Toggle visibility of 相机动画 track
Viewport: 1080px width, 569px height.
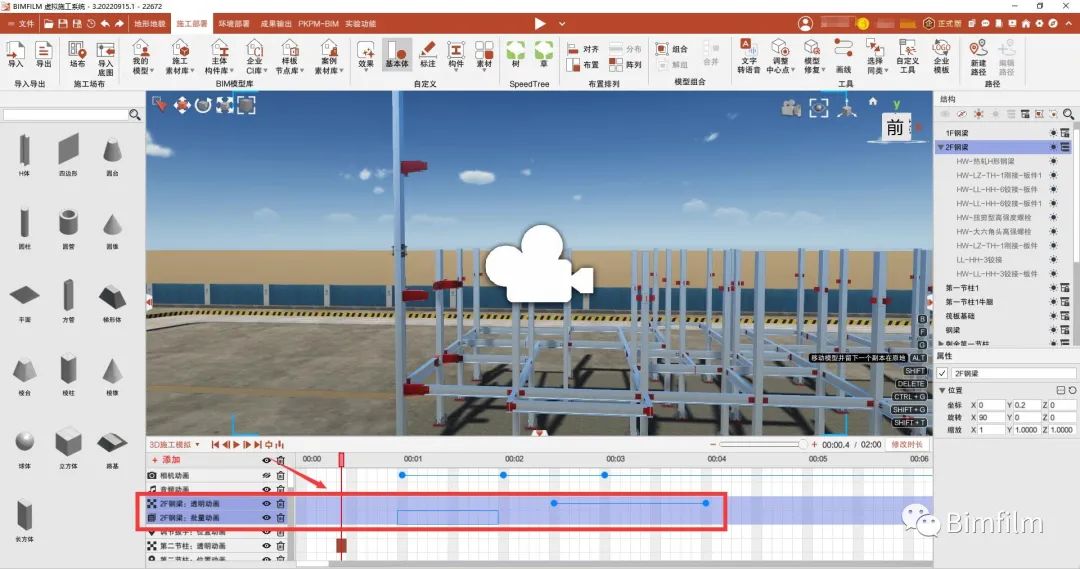pyautogui.click(x=266, y=475)
